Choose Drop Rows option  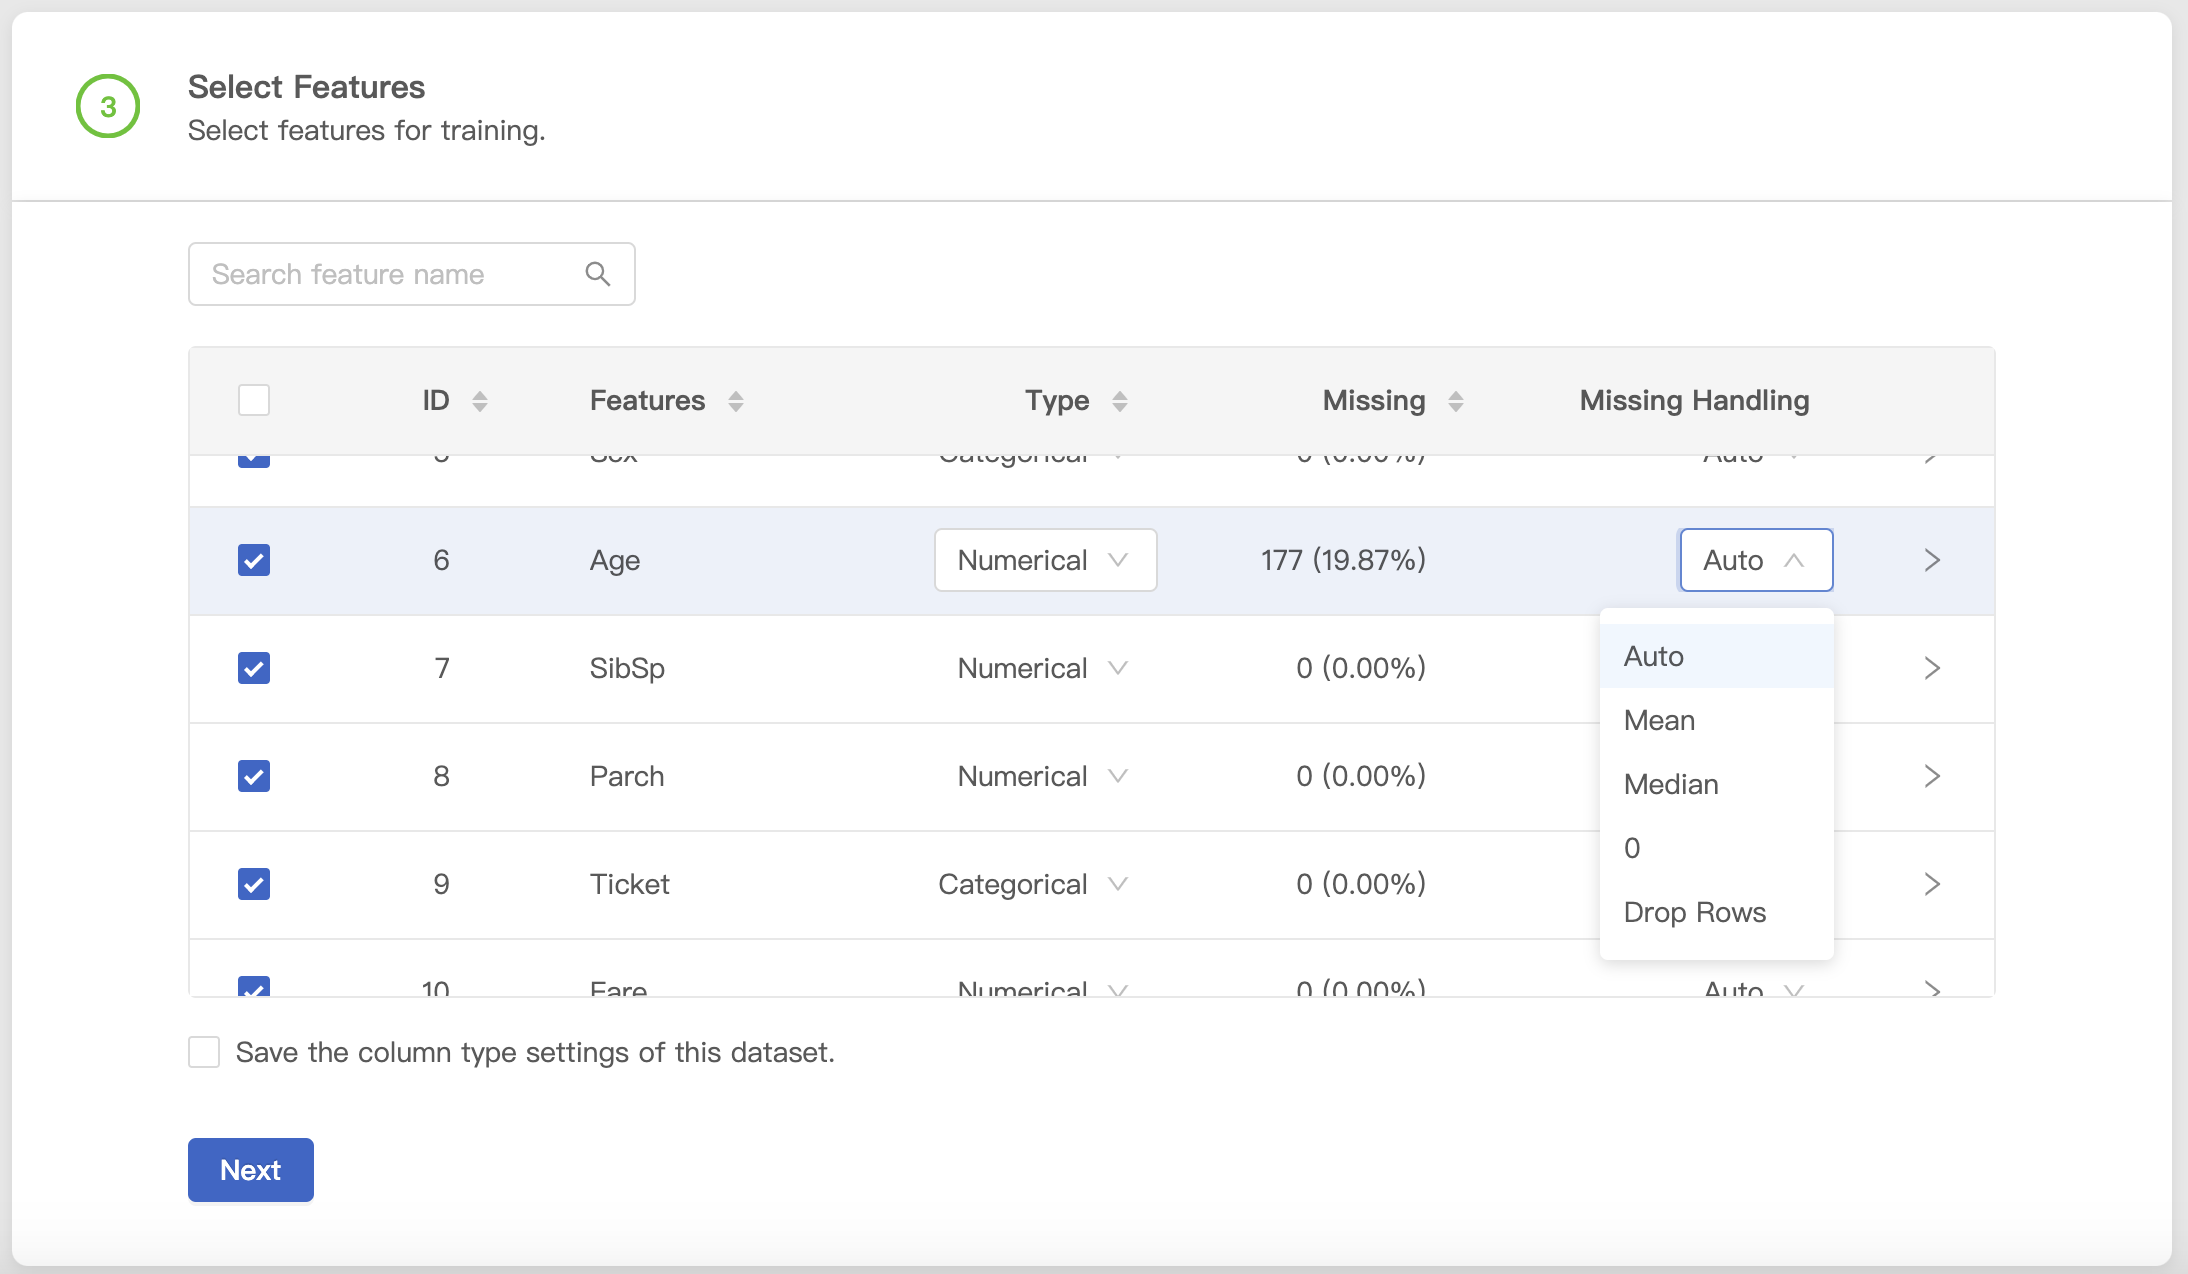pos(1695,912)
